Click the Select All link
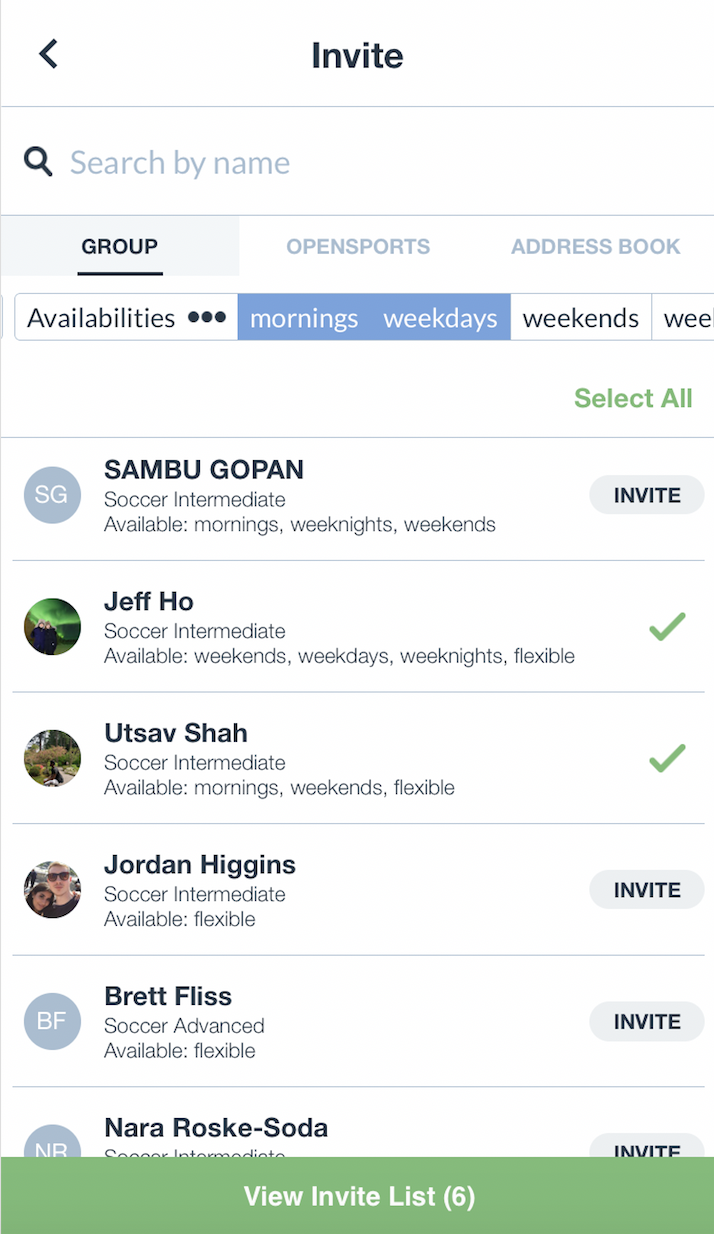 (633, 398)
